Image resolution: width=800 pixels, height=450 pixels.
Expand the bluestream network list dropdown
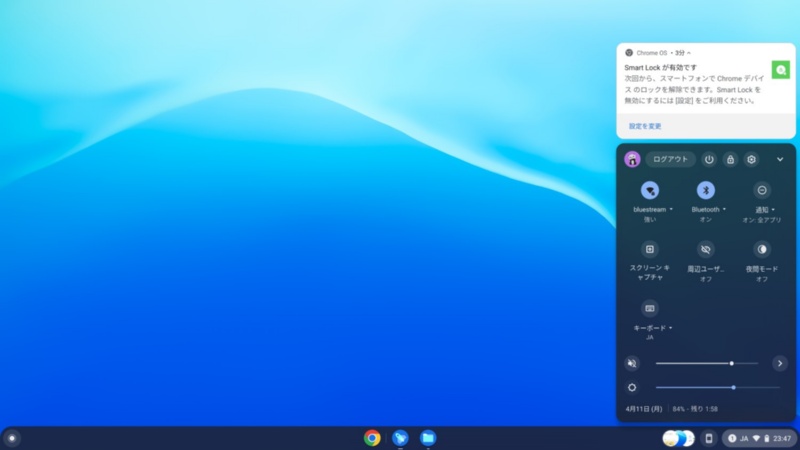(671, 210)
